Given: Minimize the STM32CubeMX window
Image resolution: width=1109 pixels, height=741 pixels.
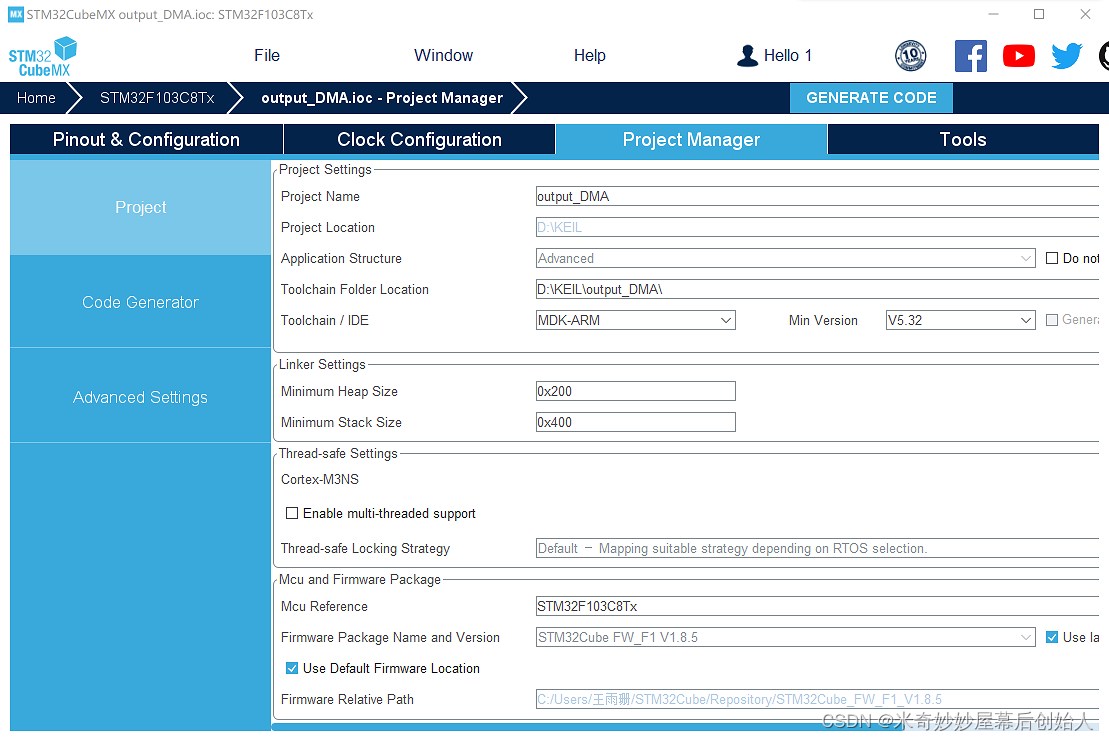Looking at the screenshot, I should (993, 14).
